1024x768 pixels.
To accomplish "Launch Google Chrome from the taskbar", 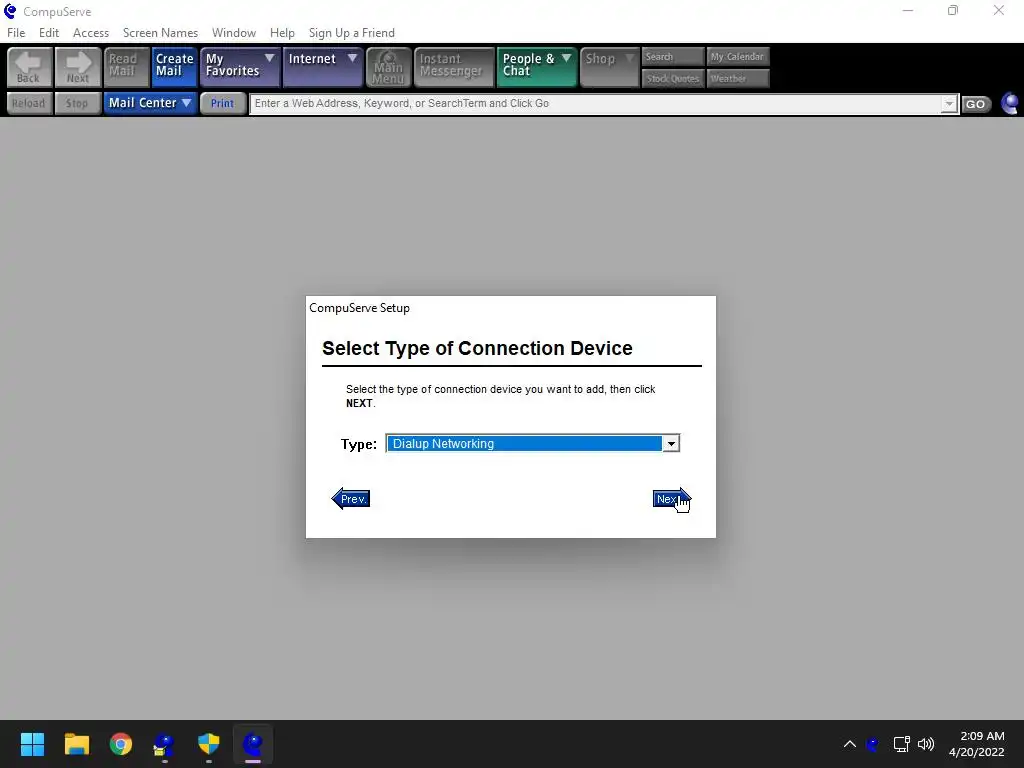I will pos(120,744).
